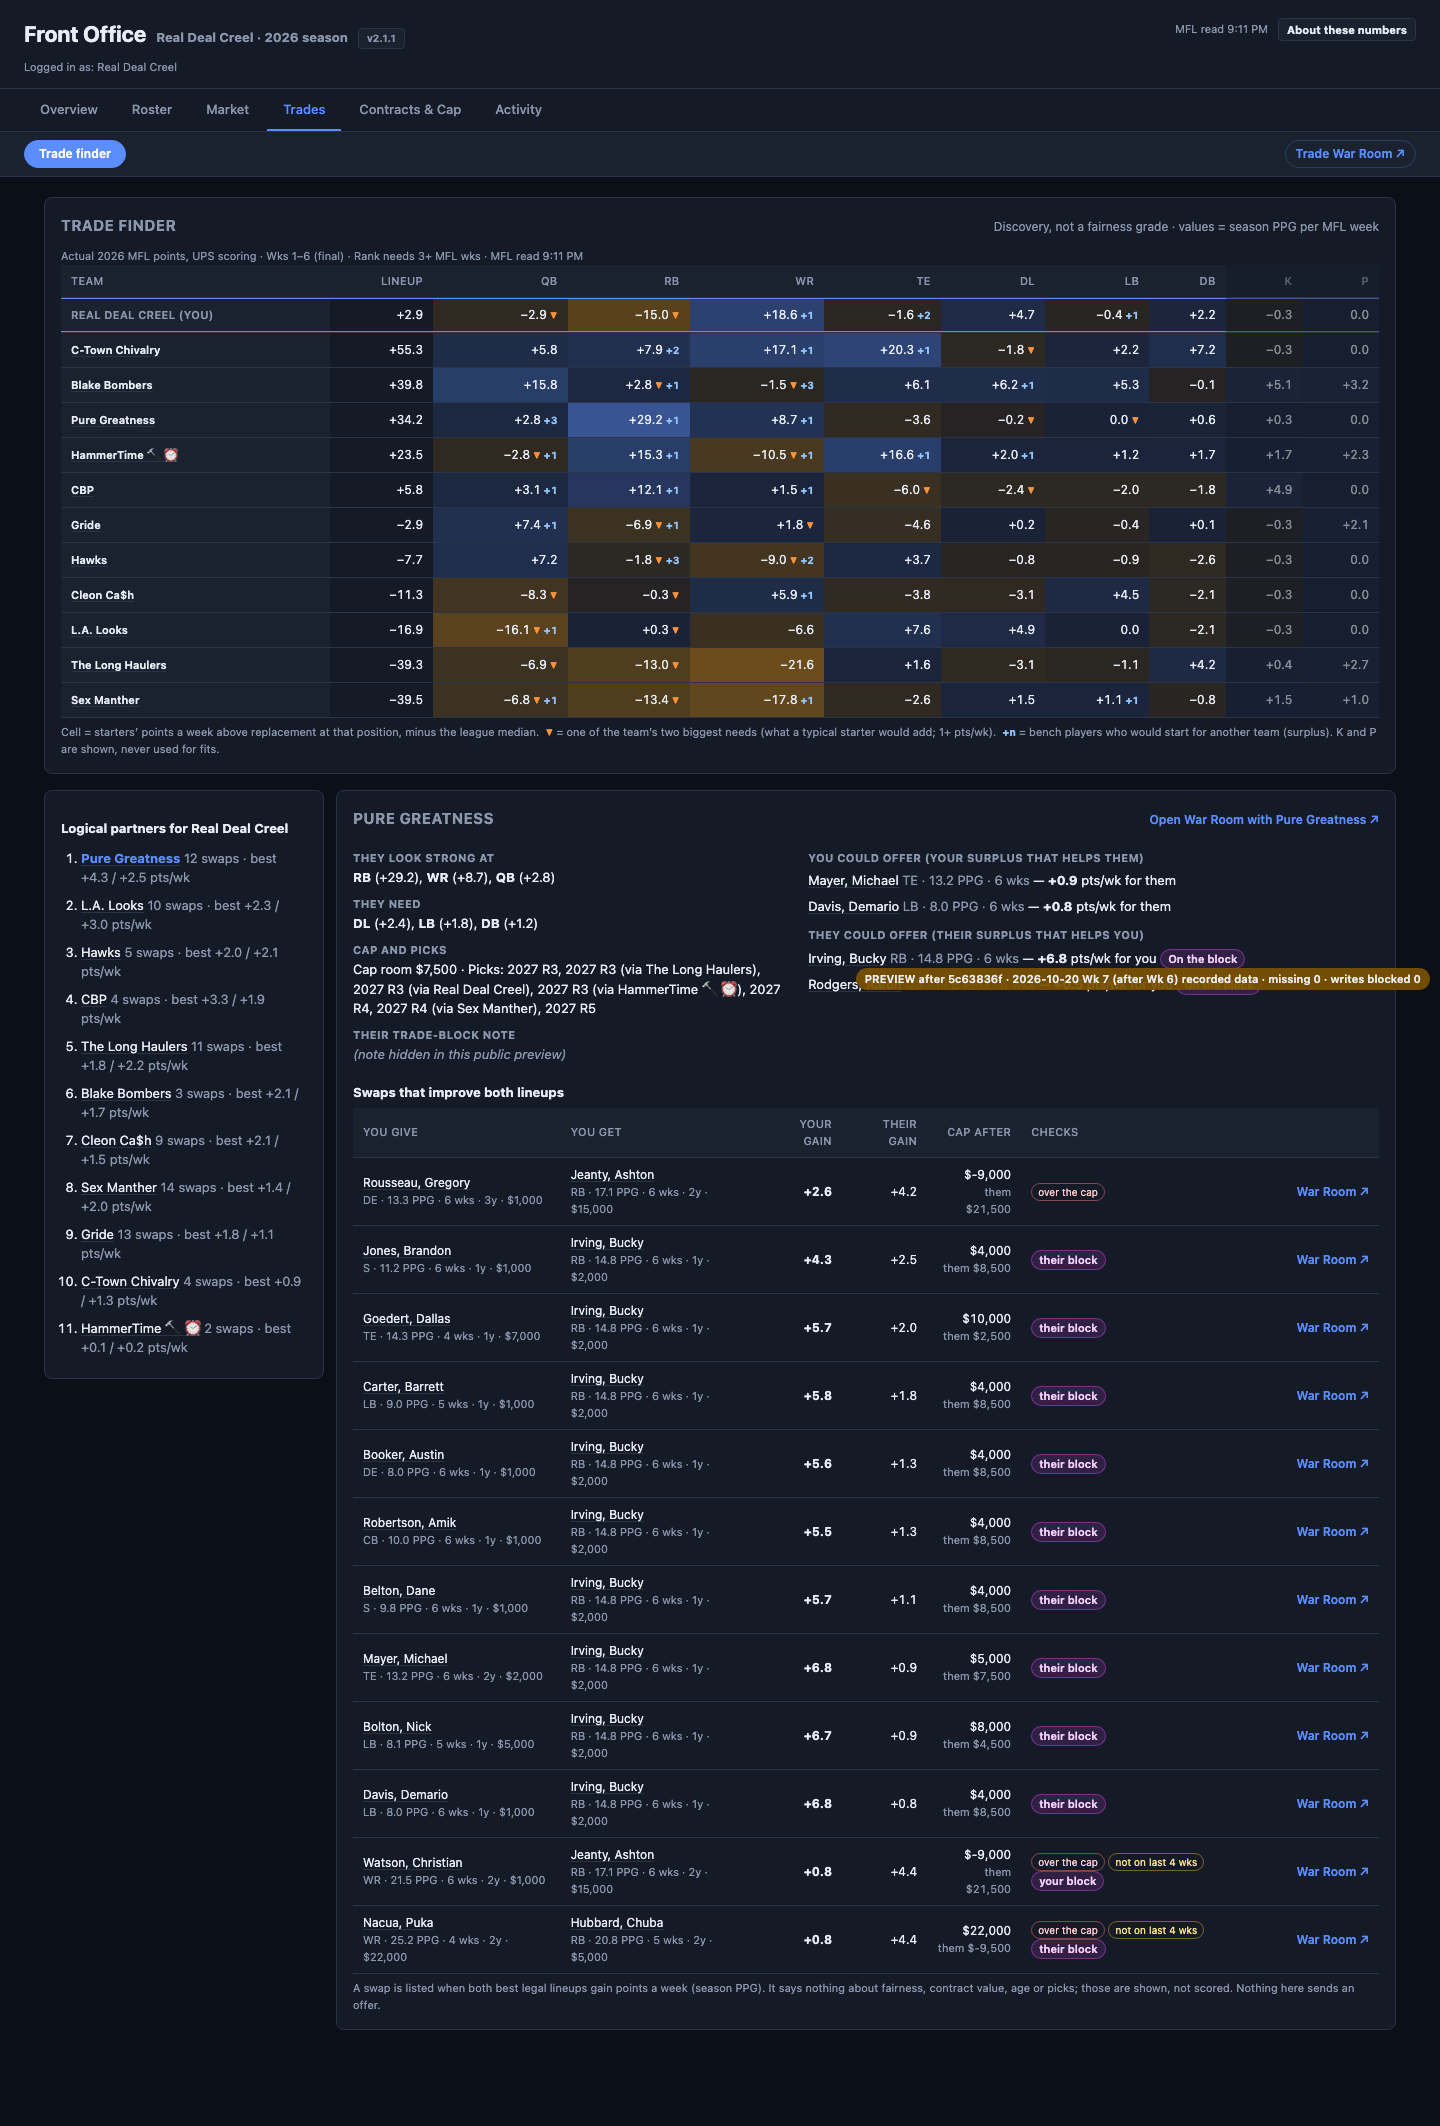1440x2126 pixels.
Task: Click Mayer, Michael in your offer list
Action: (x=853, y=881)
